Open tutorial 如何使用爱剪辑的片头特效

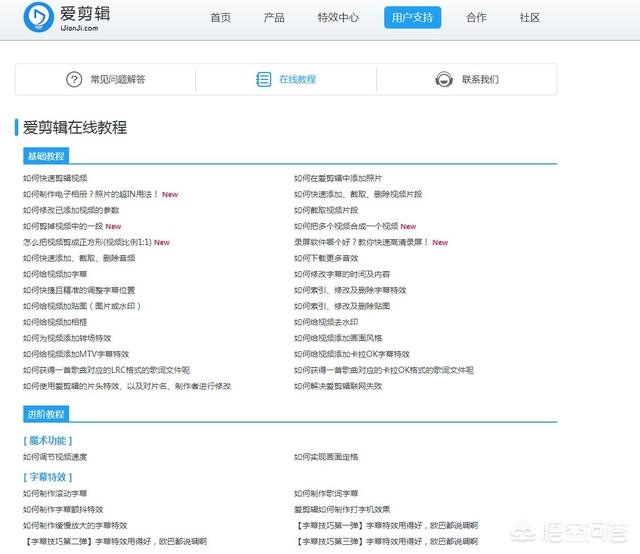(127, 386)
